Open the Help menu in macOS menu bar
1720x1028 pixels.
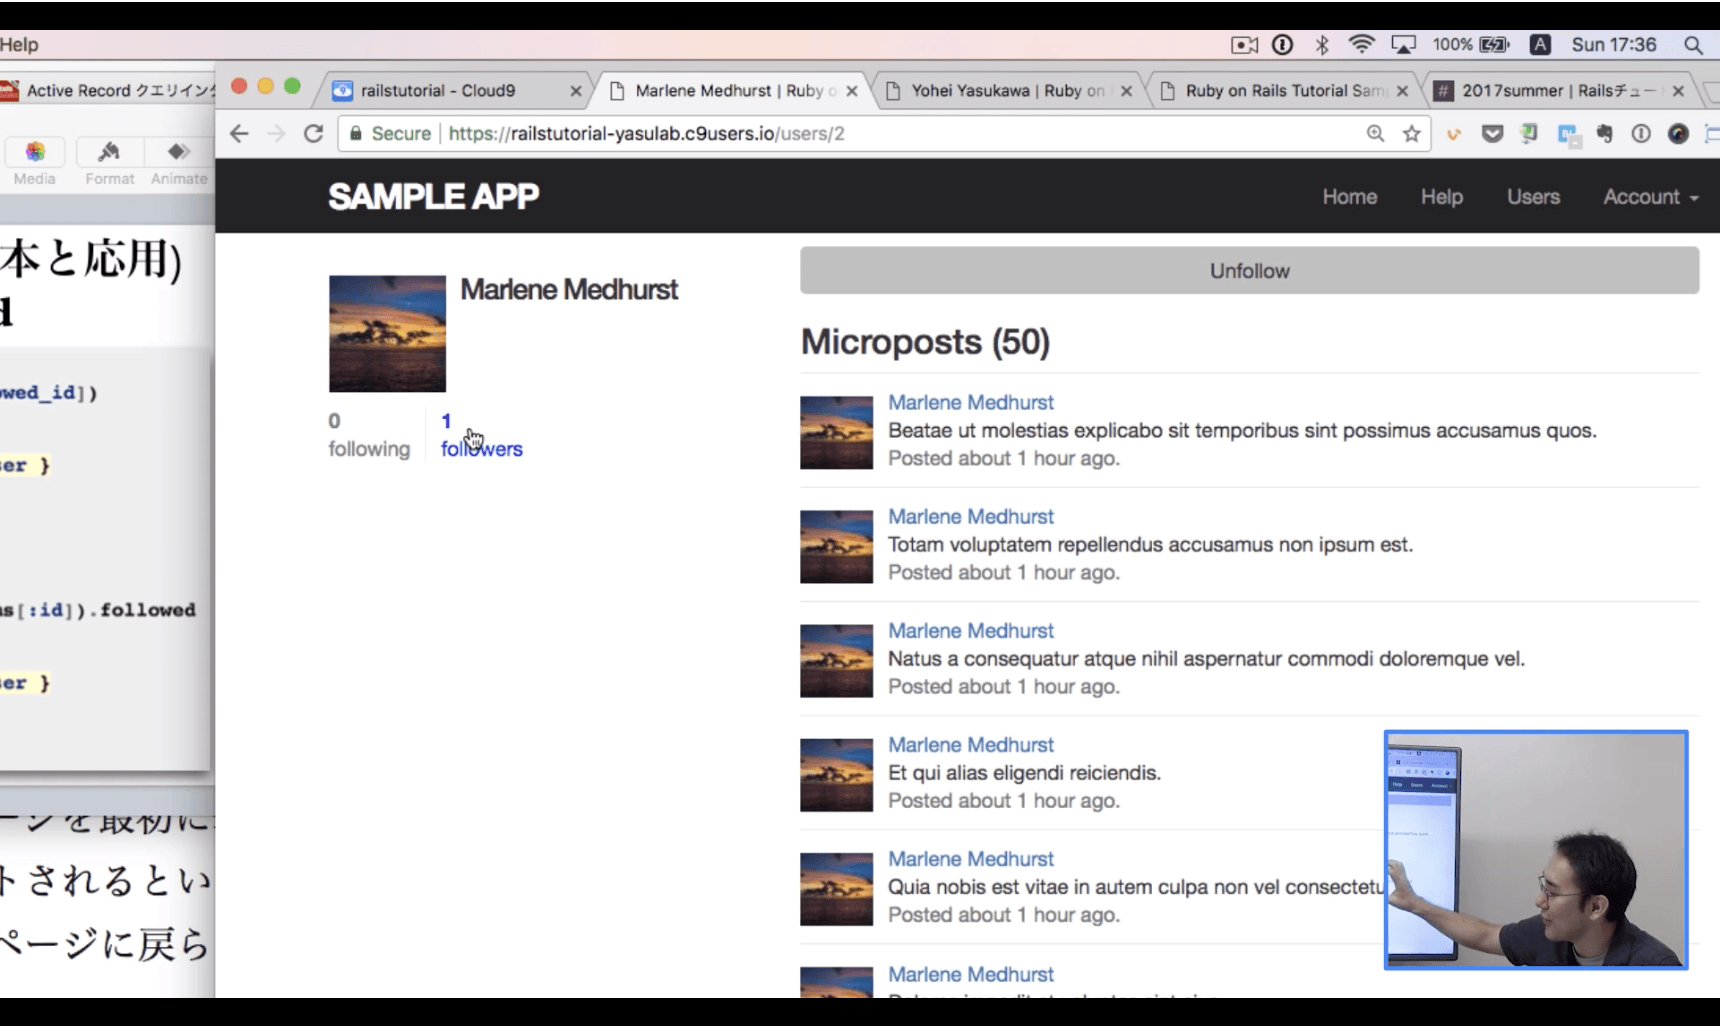click(19, 45)
